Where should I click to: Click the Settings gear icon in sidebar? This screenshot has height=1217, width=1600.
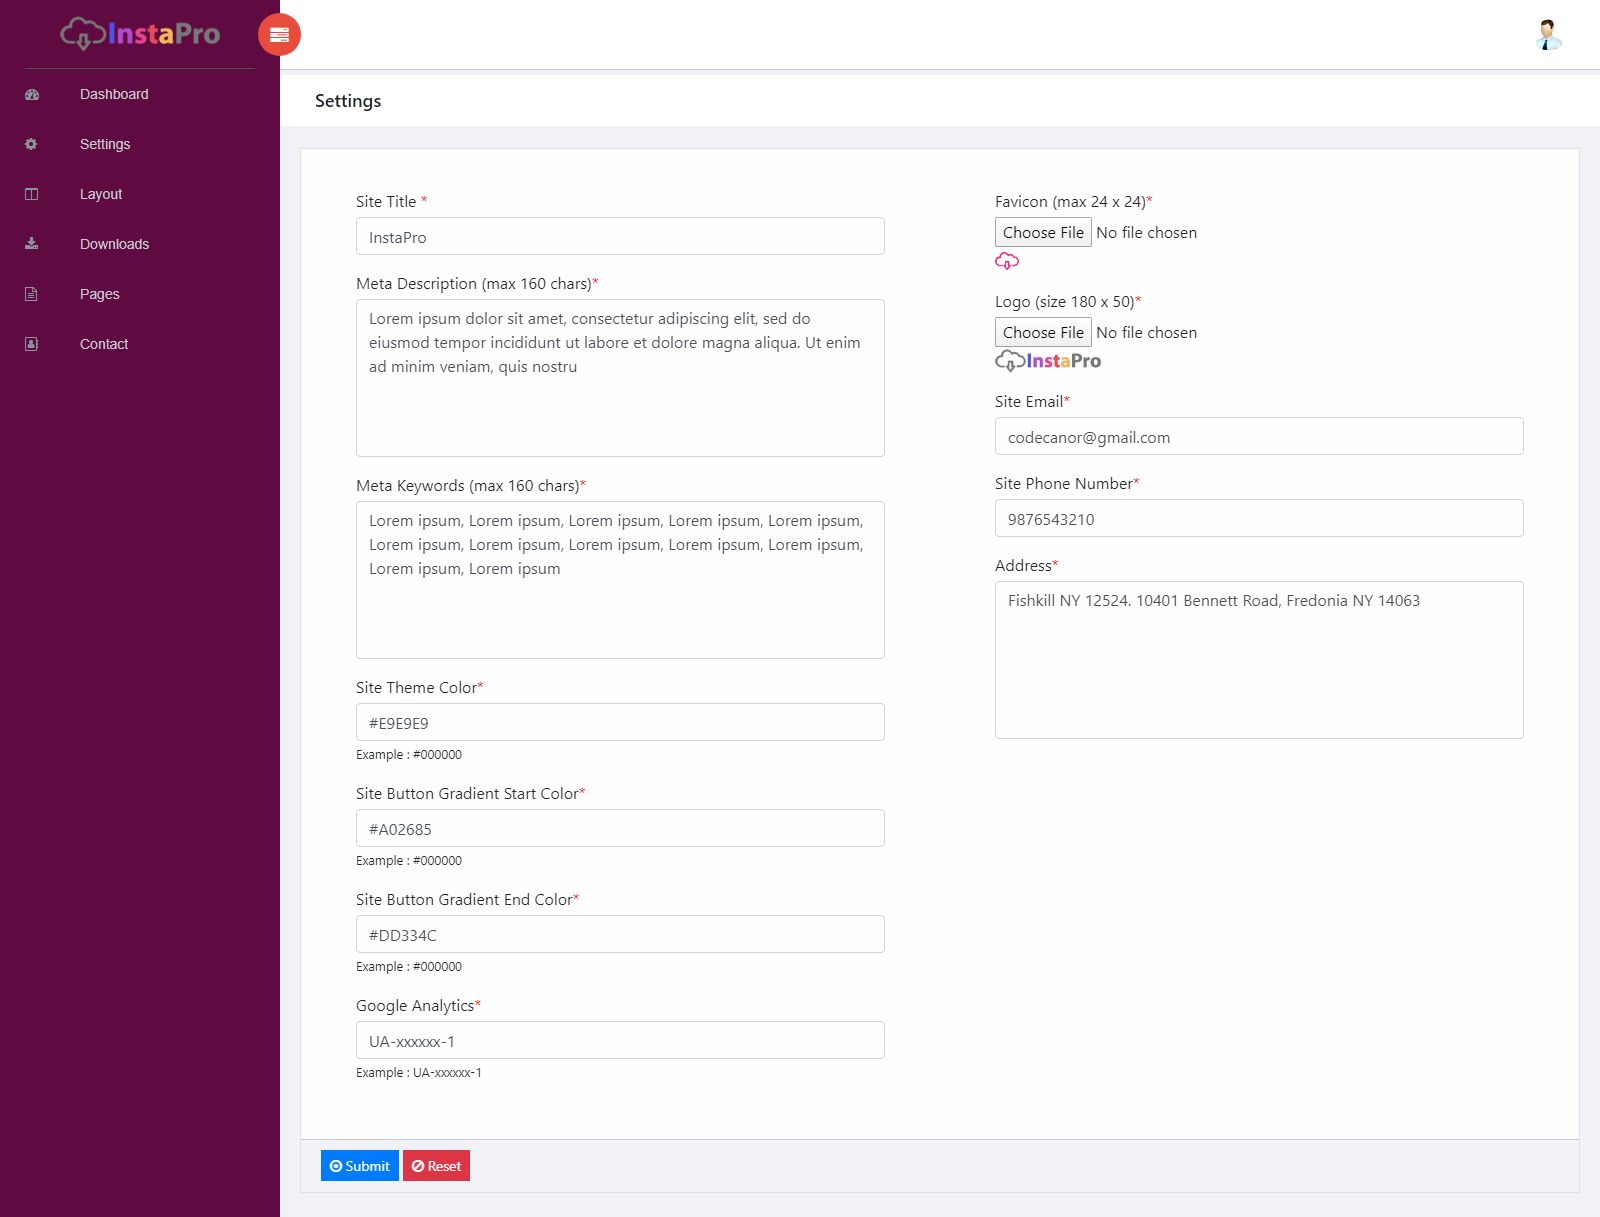(x=32, y=144)
